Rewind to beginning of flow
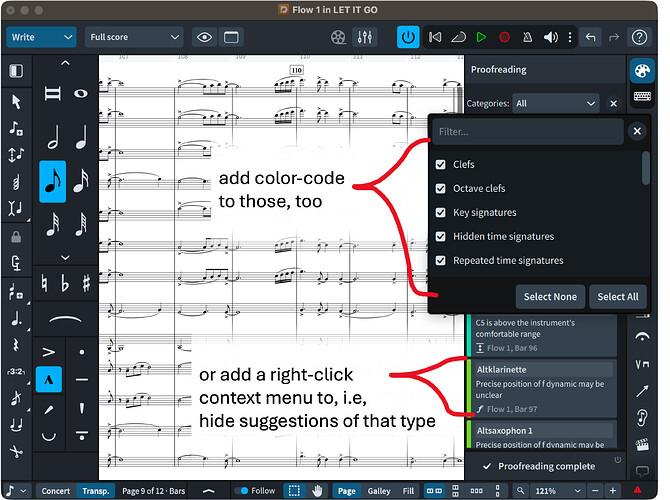Screen dimensions: 670x500 tap(435, 38)
